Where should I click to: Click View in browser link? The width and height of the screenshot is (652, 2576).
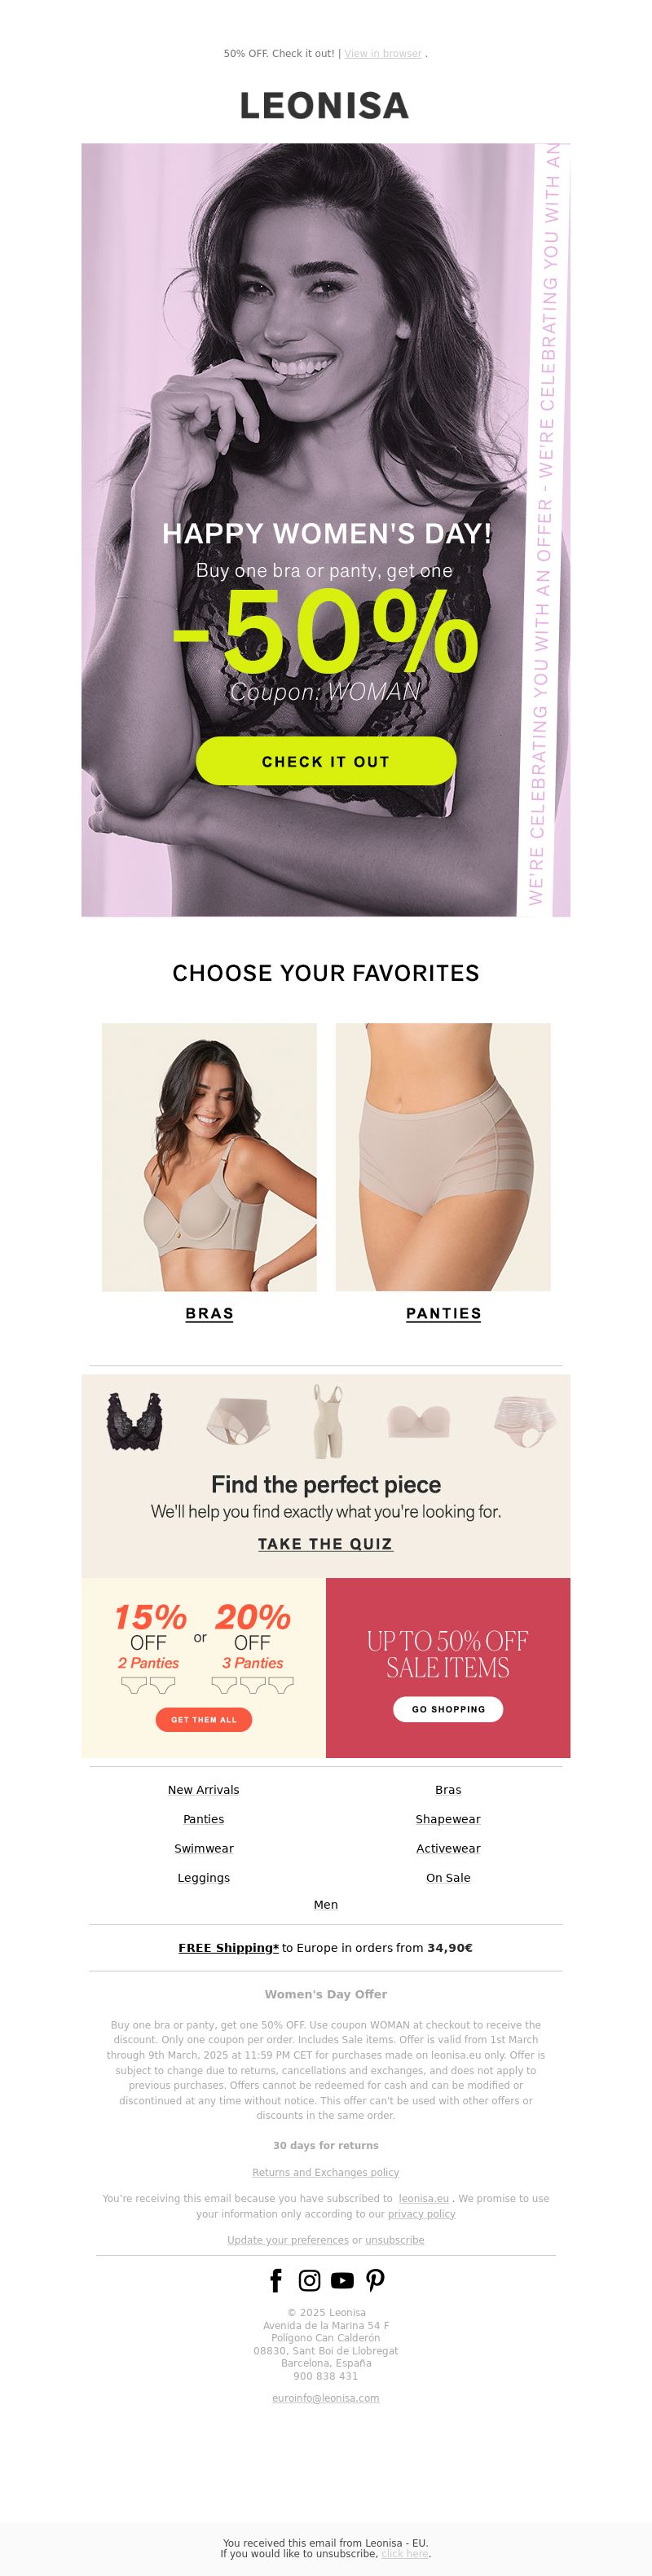(x=383, y=54)
